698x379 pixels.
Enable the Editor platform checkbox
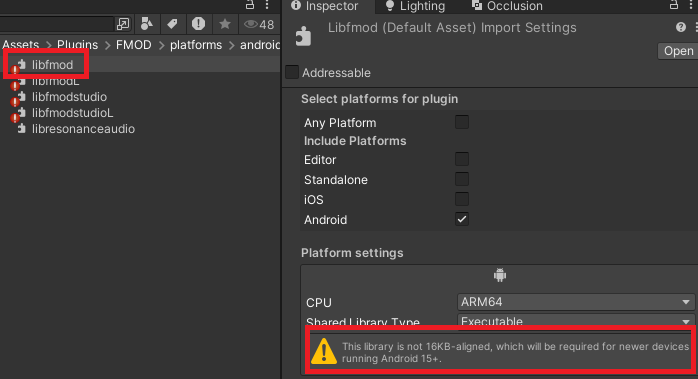[462, 159]
